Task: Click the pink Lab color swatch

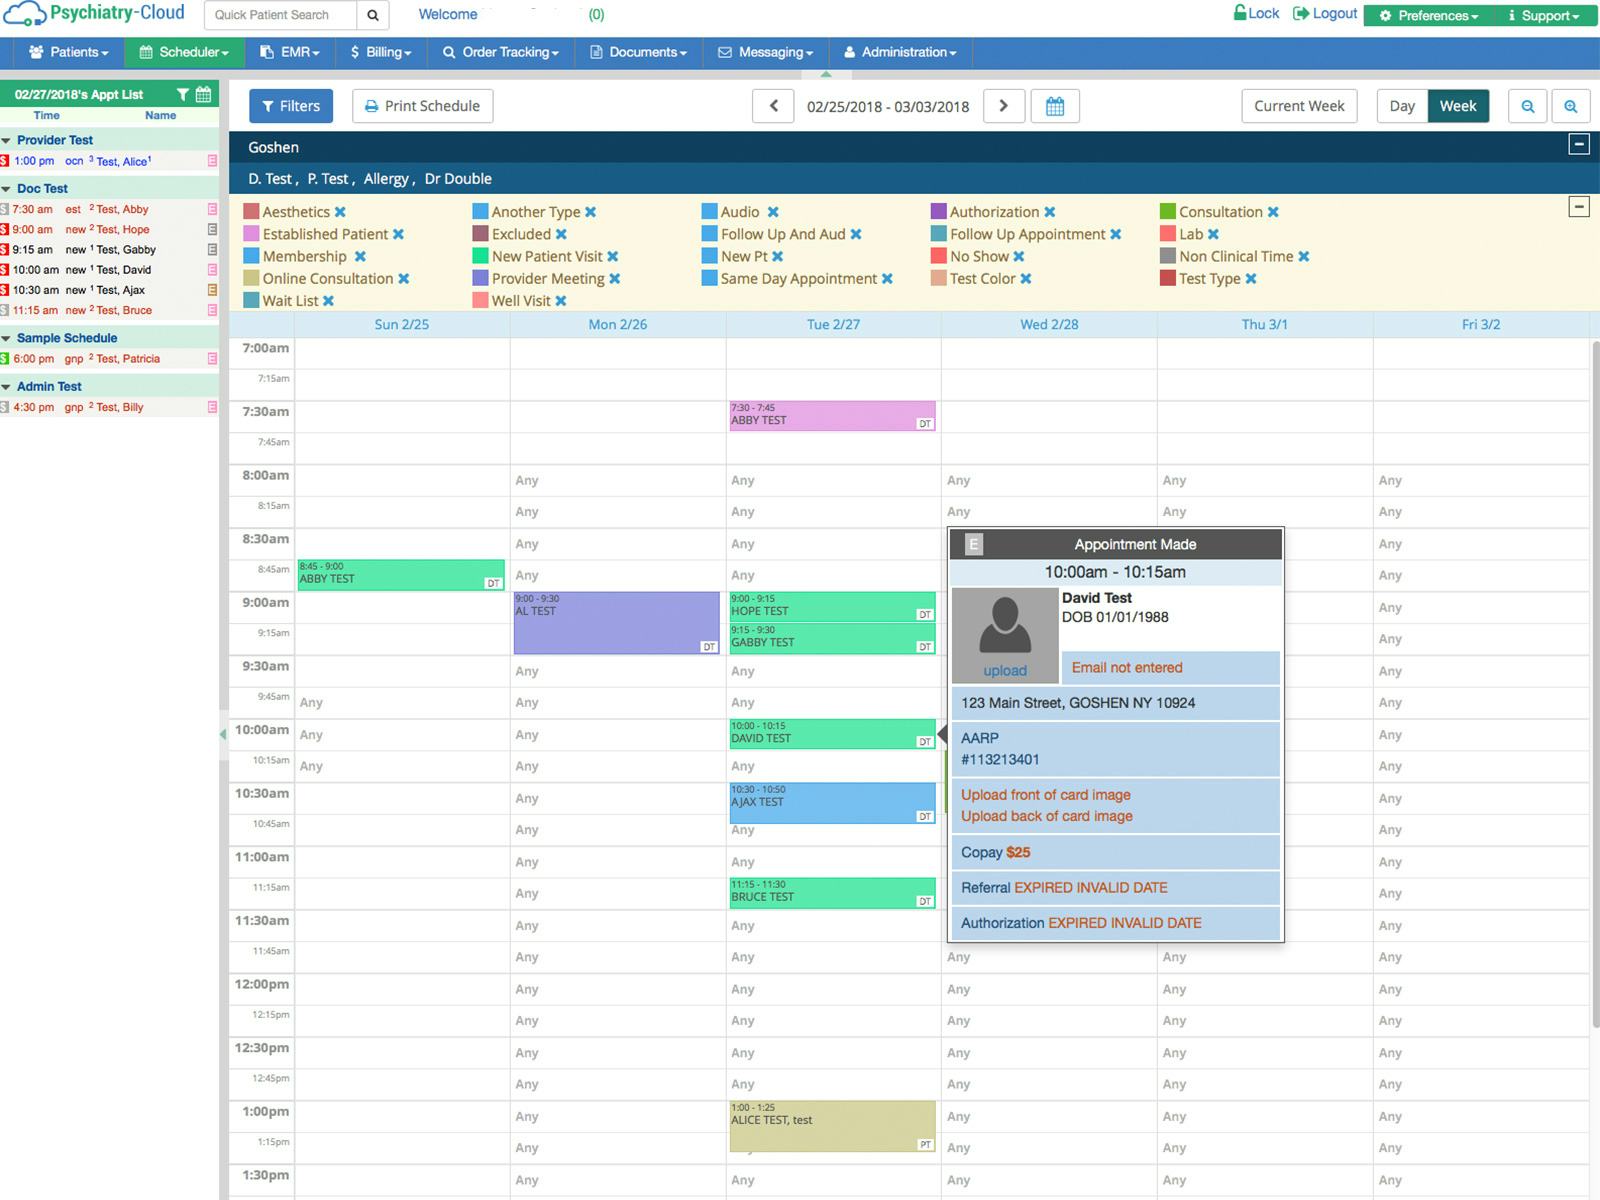Action: (x=1168, y=234)
